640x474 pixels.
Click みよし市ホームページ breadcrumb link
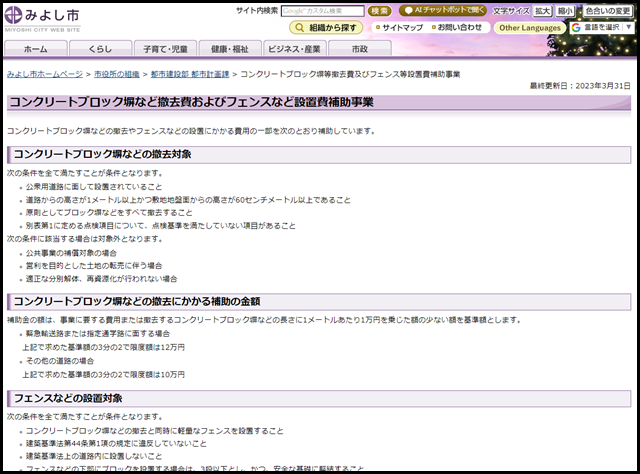point(45,75)
